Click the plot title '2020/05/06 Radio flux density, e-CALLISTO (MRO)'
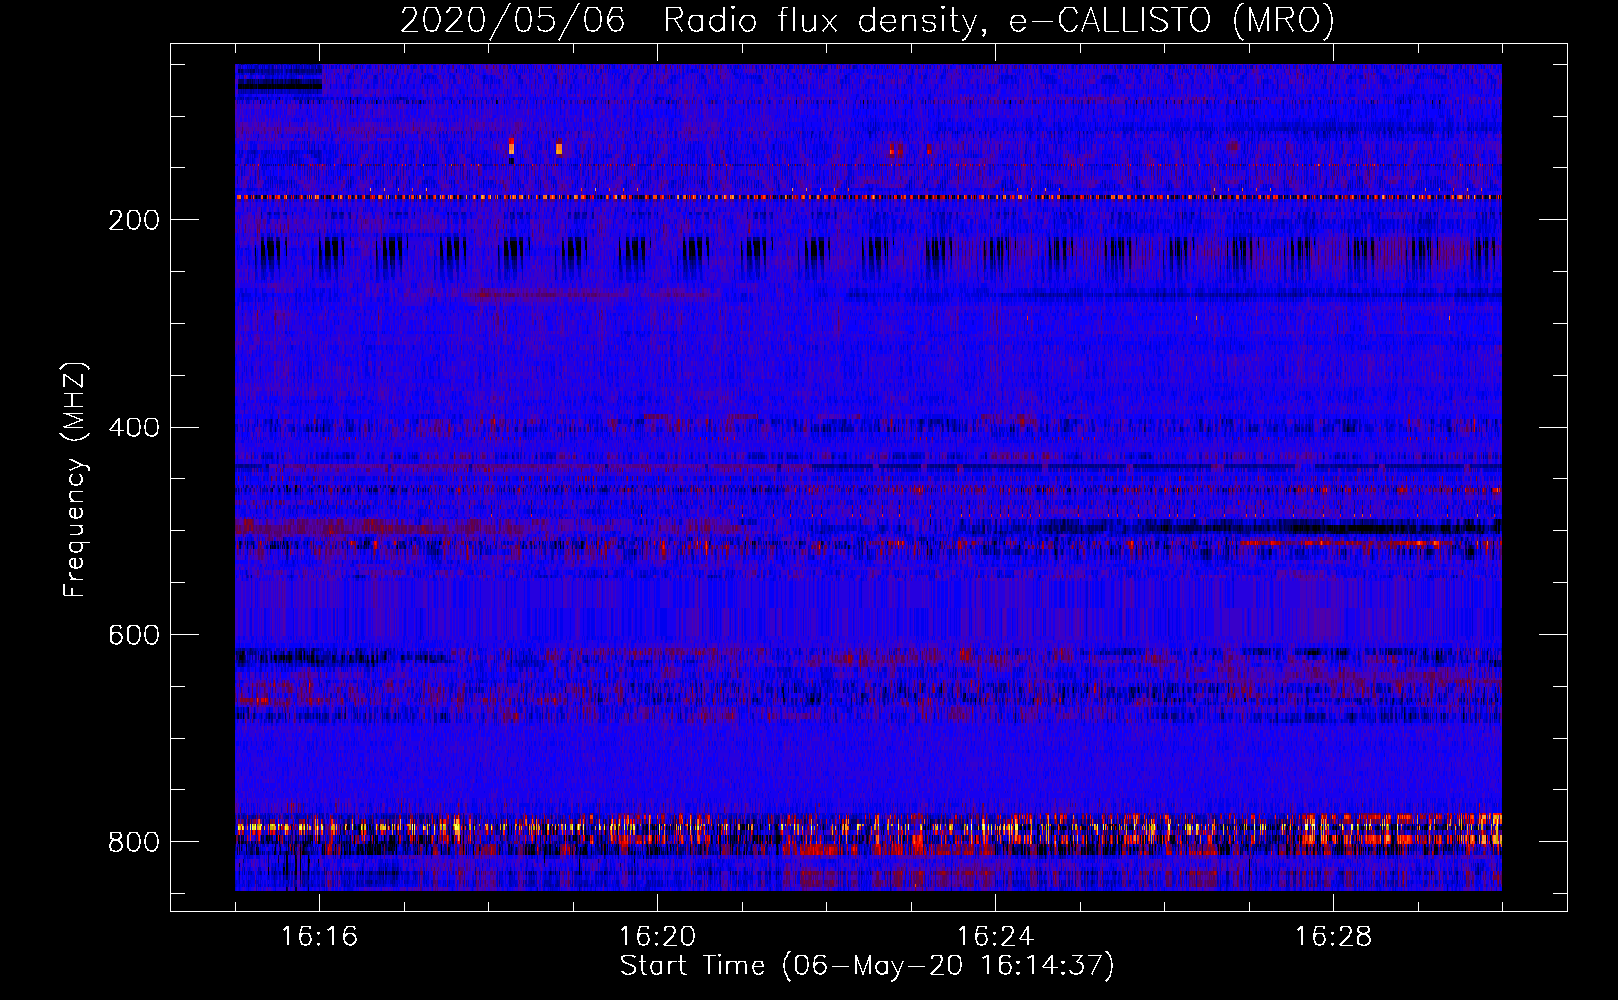This screenshot has width=1618, height=1000. click(867, 20)
